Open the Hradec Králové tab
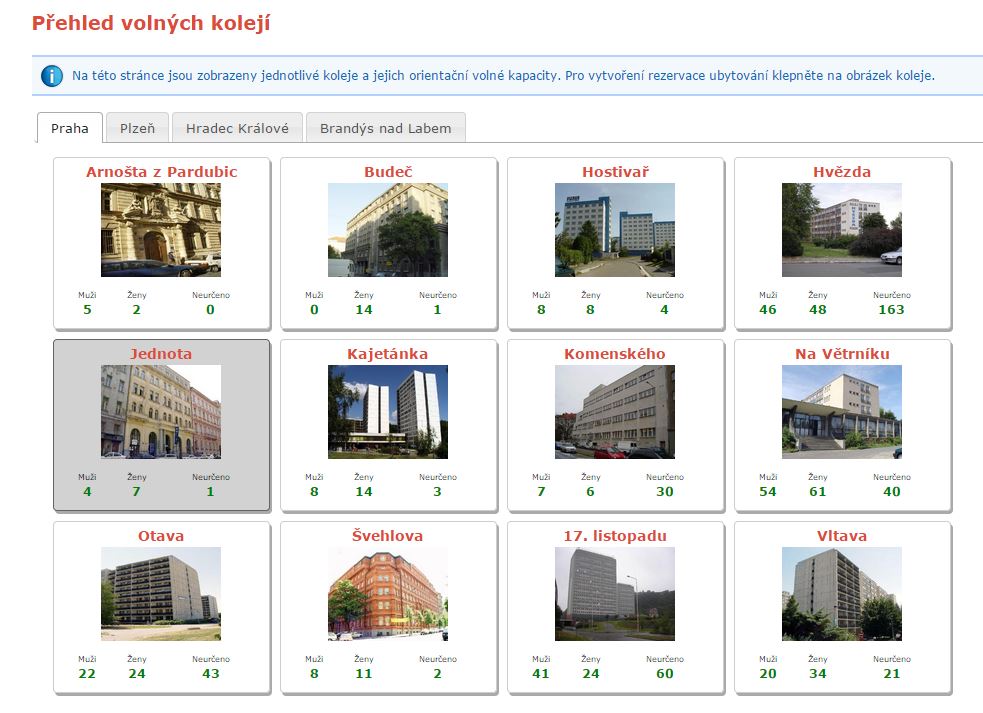Image resolution: width=983 pixels, height=713 pixels. pyautogui.click(x=237, y=128)
